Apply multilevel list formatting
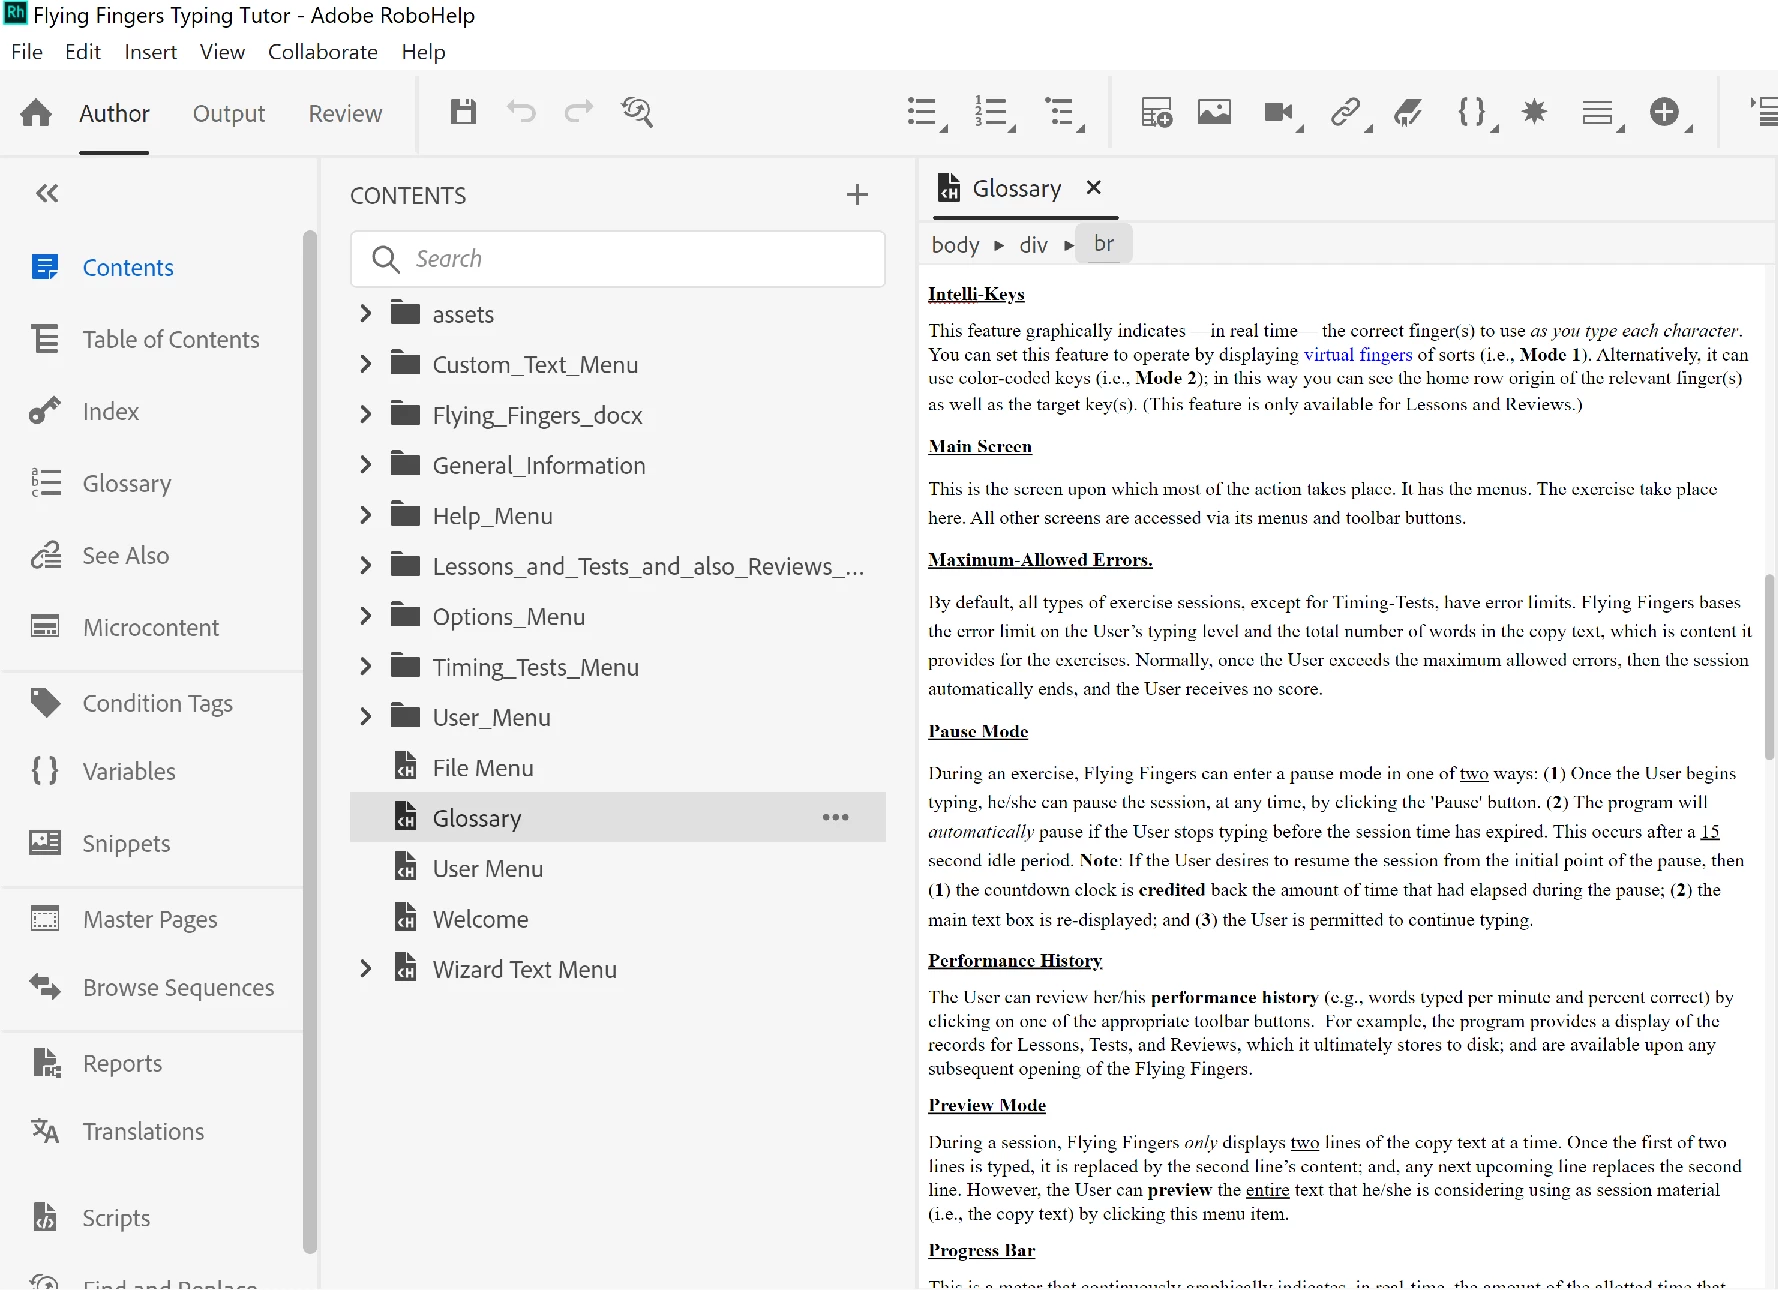1778x1290 pixels. pos(1064,113)
